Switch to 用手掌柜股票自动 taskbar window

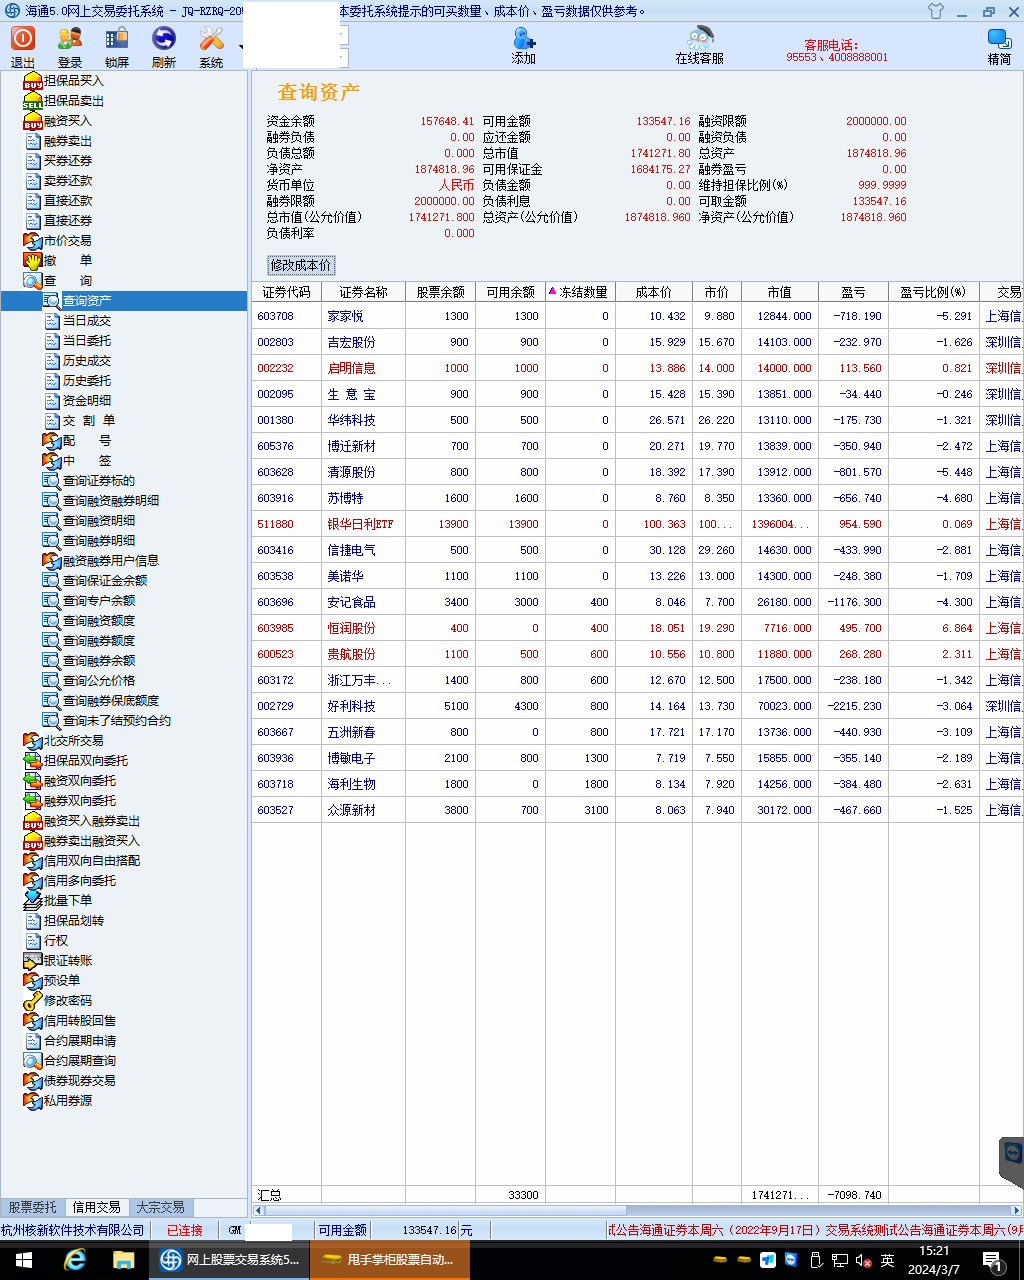389,1260
